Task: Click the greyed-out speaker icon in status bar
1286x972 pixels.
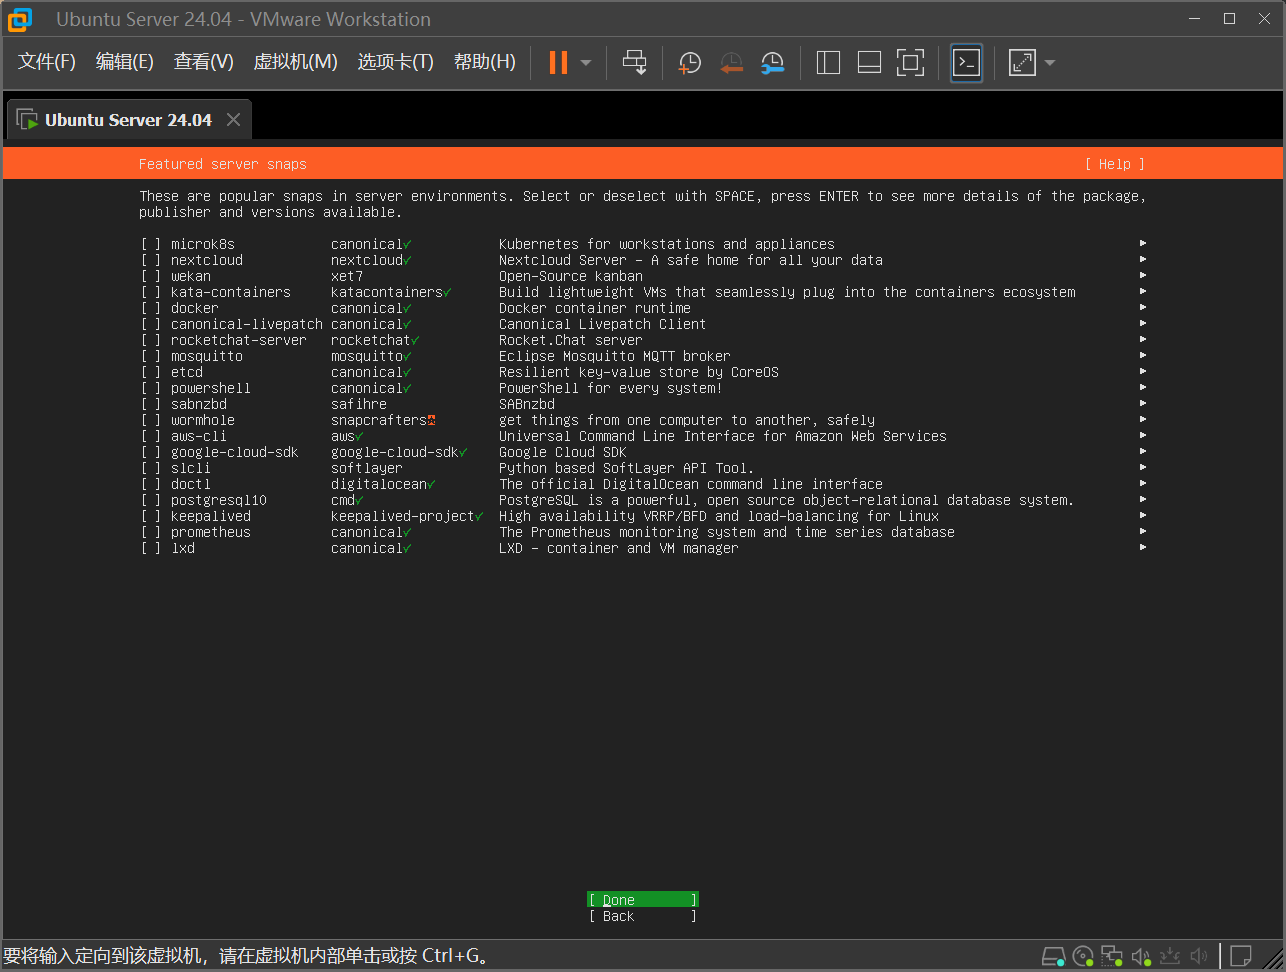Action: (x=1199, y=957)
